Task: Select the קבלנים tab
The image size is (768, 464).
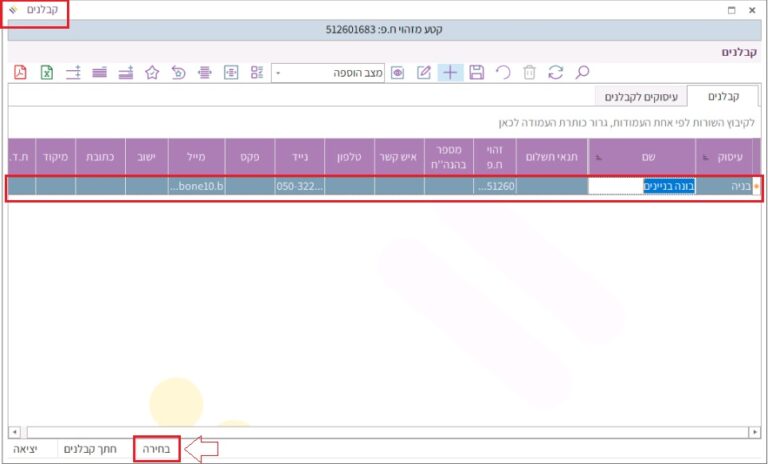Action: [722, 96]
